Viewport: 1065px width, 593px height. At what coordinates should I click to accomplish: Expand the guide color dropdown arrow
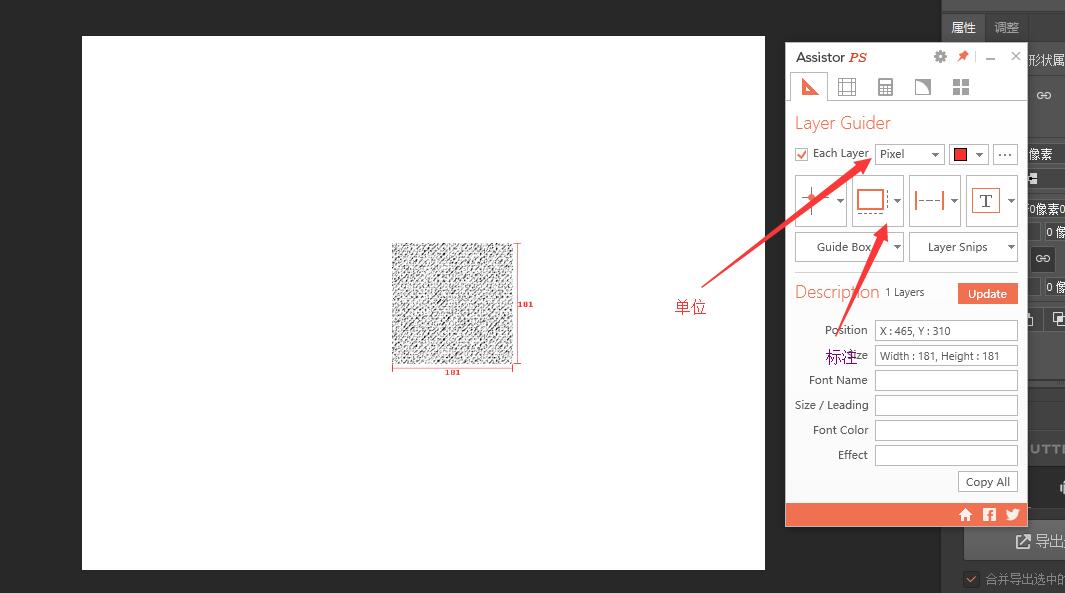(x=979, y=155)
